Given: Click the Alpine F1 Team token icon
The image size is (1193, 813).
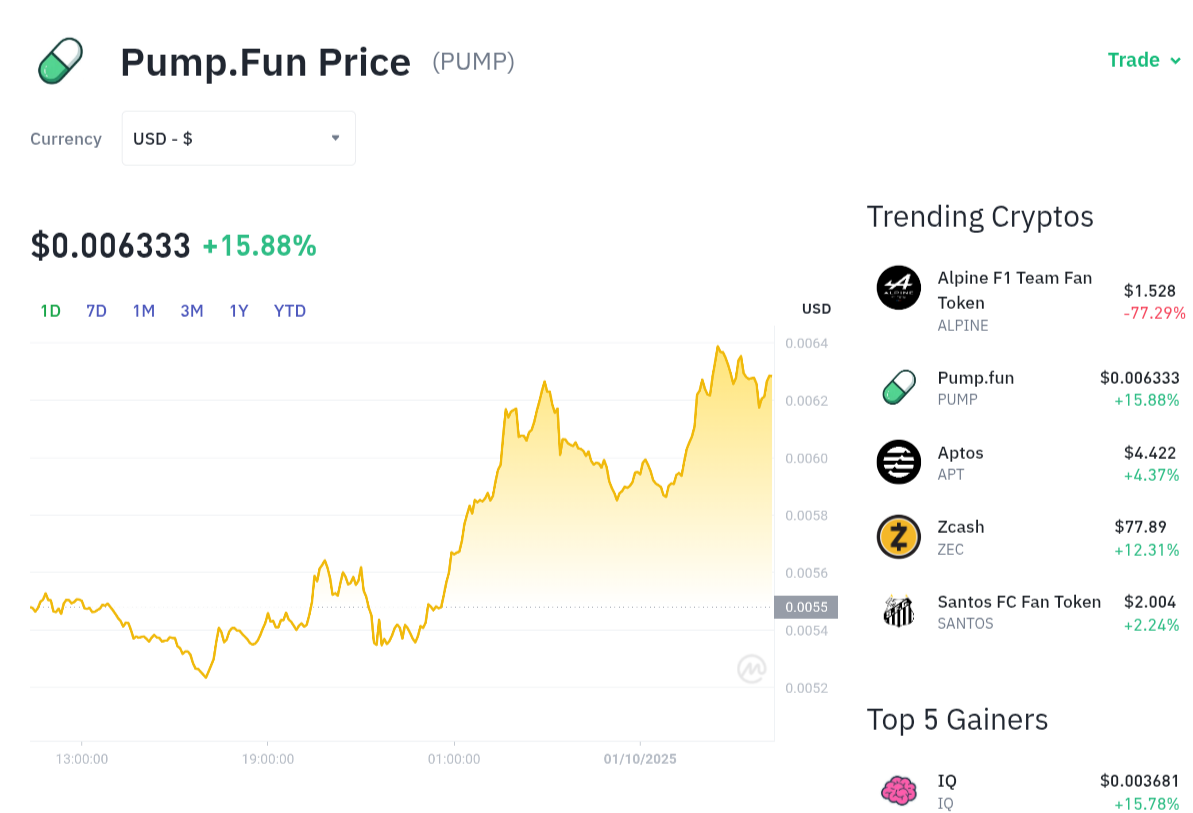Looking at the screenshot, I should pos(898,288).
